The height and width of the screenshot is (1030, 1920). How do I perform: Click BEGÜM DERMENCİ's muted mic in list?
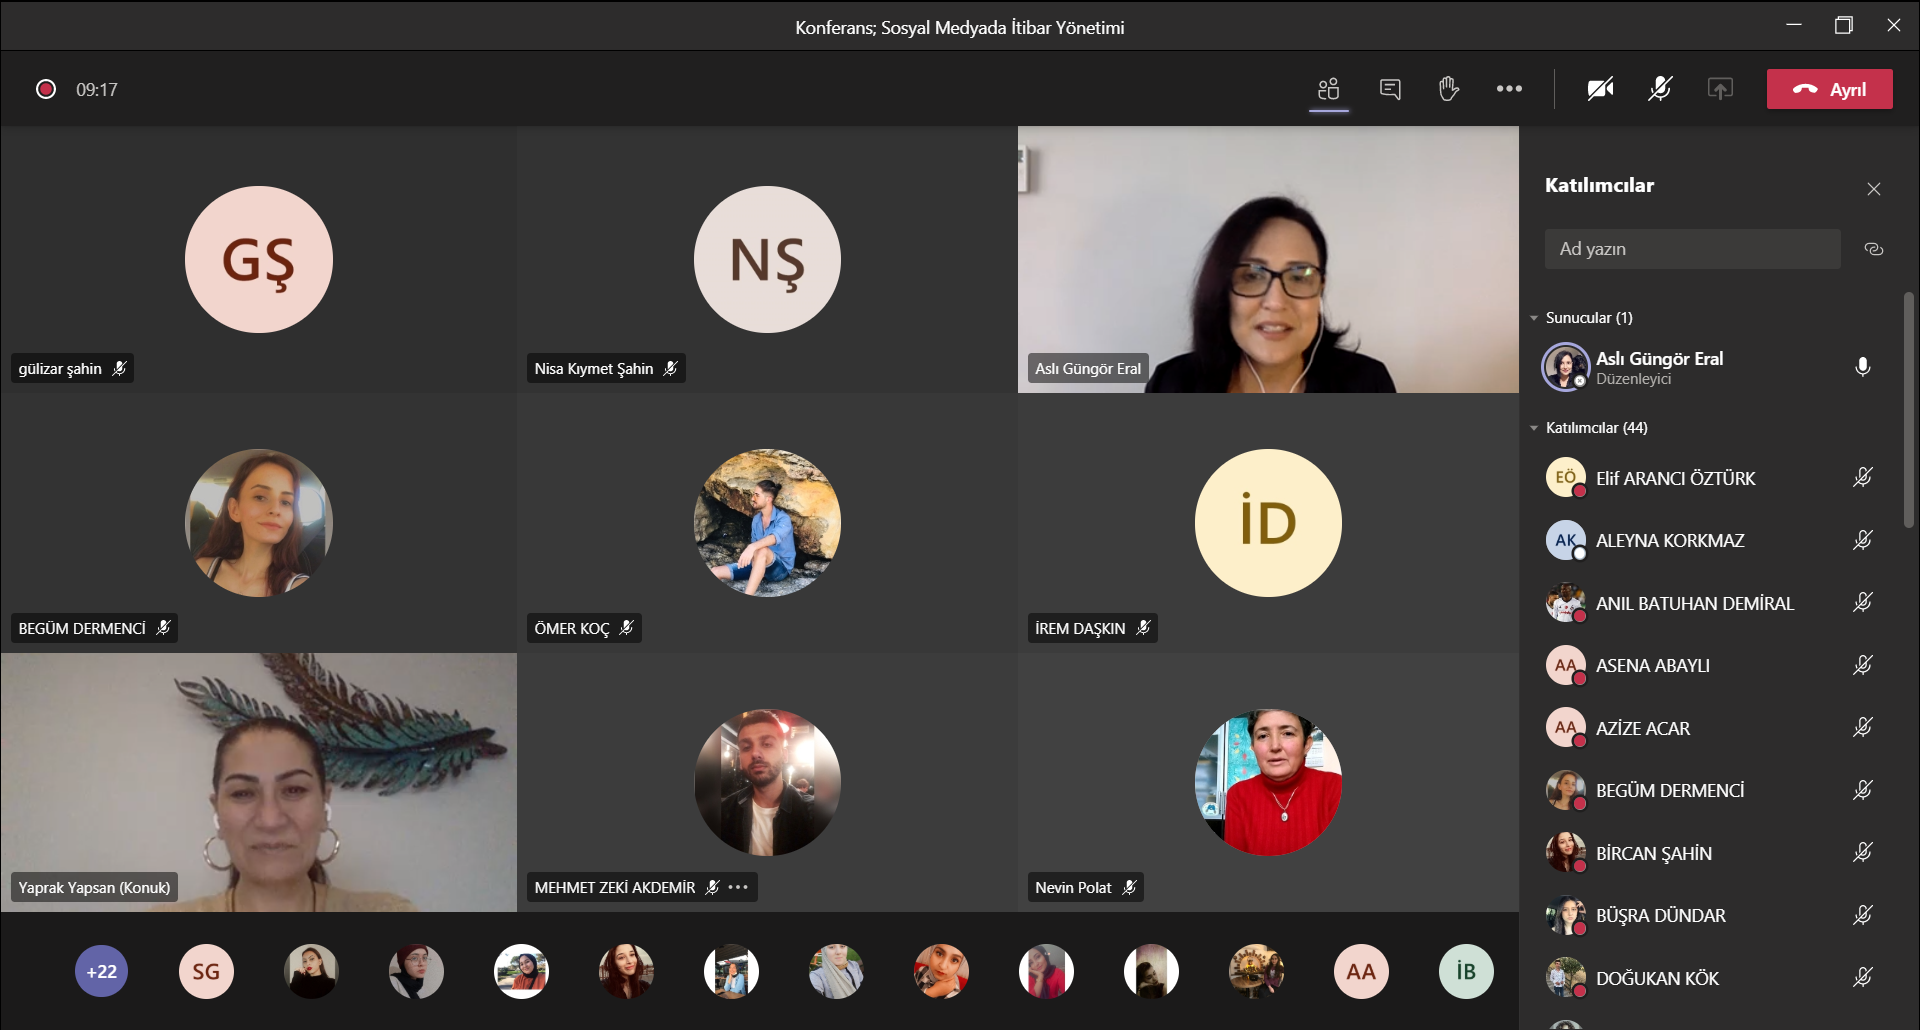[x=1863, y=791]
